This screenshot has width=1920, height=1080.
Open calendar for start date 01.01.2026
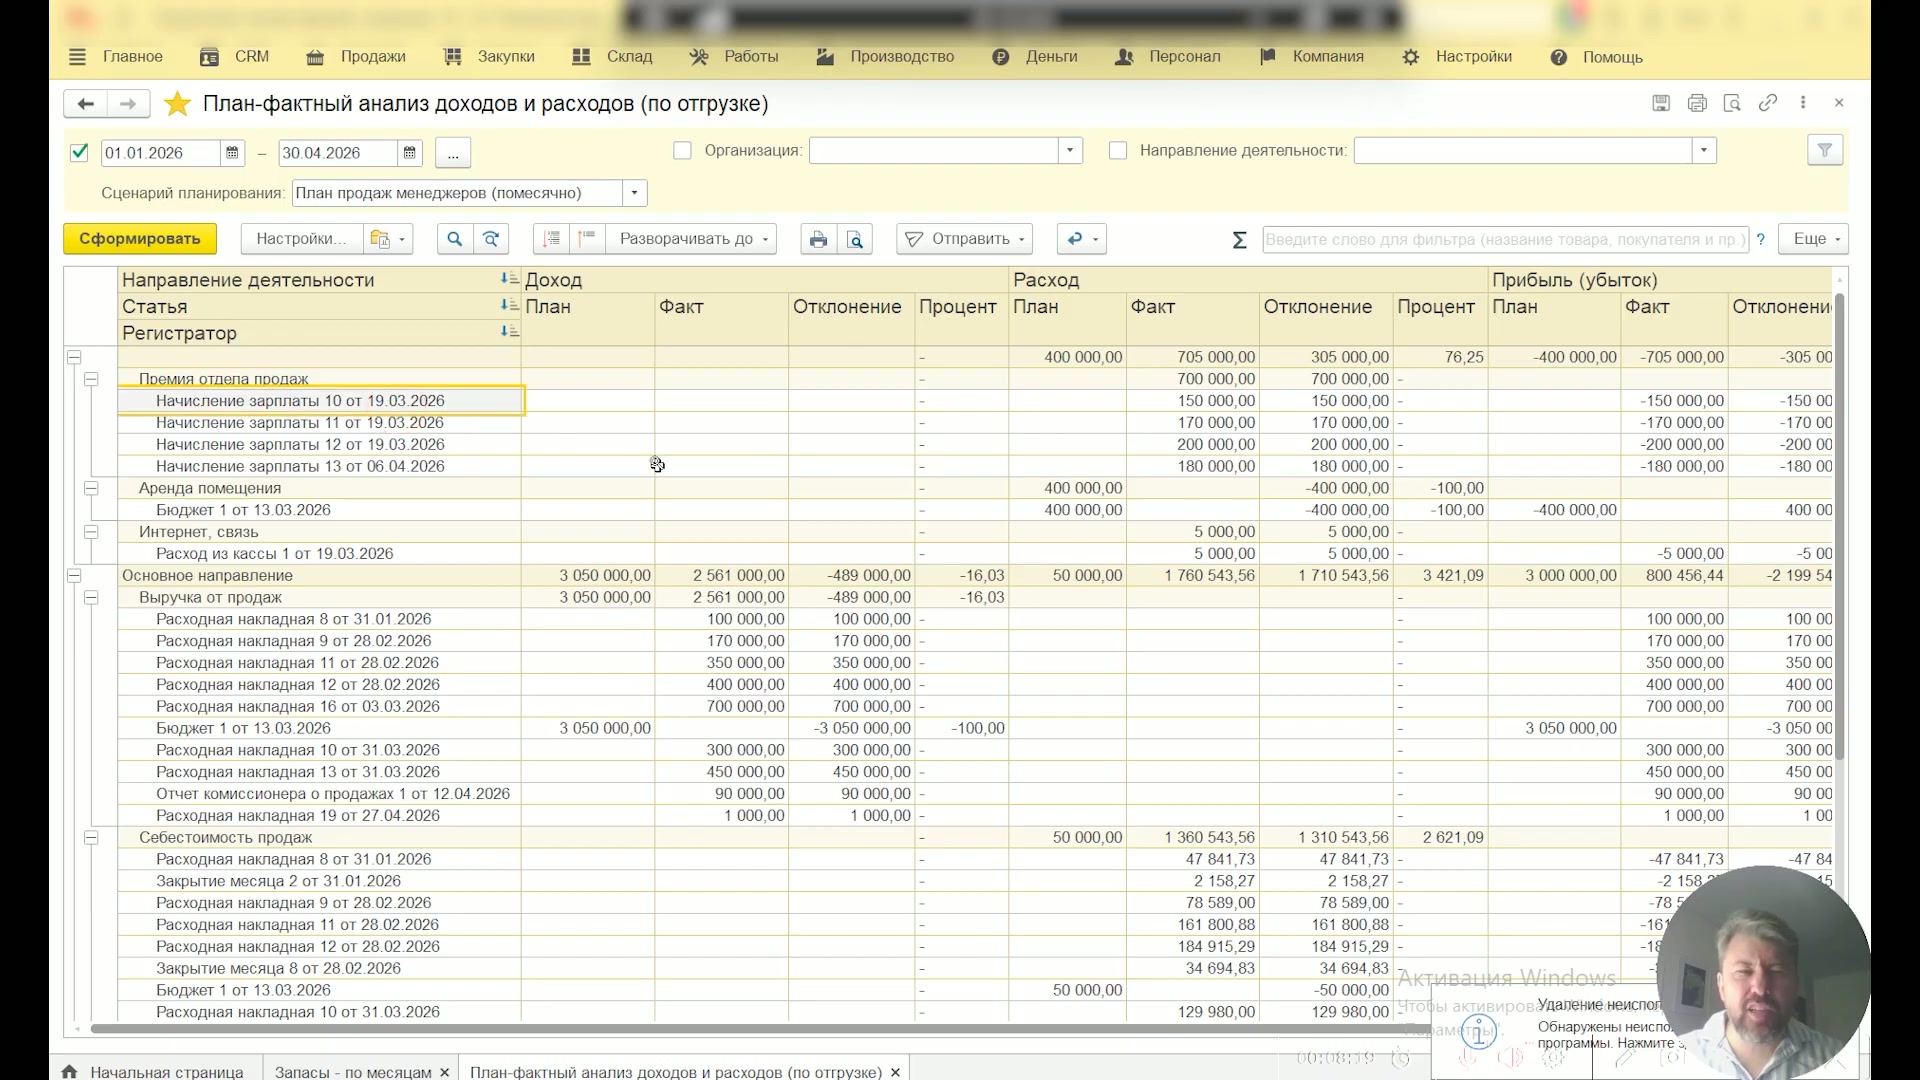coord(232,153)
